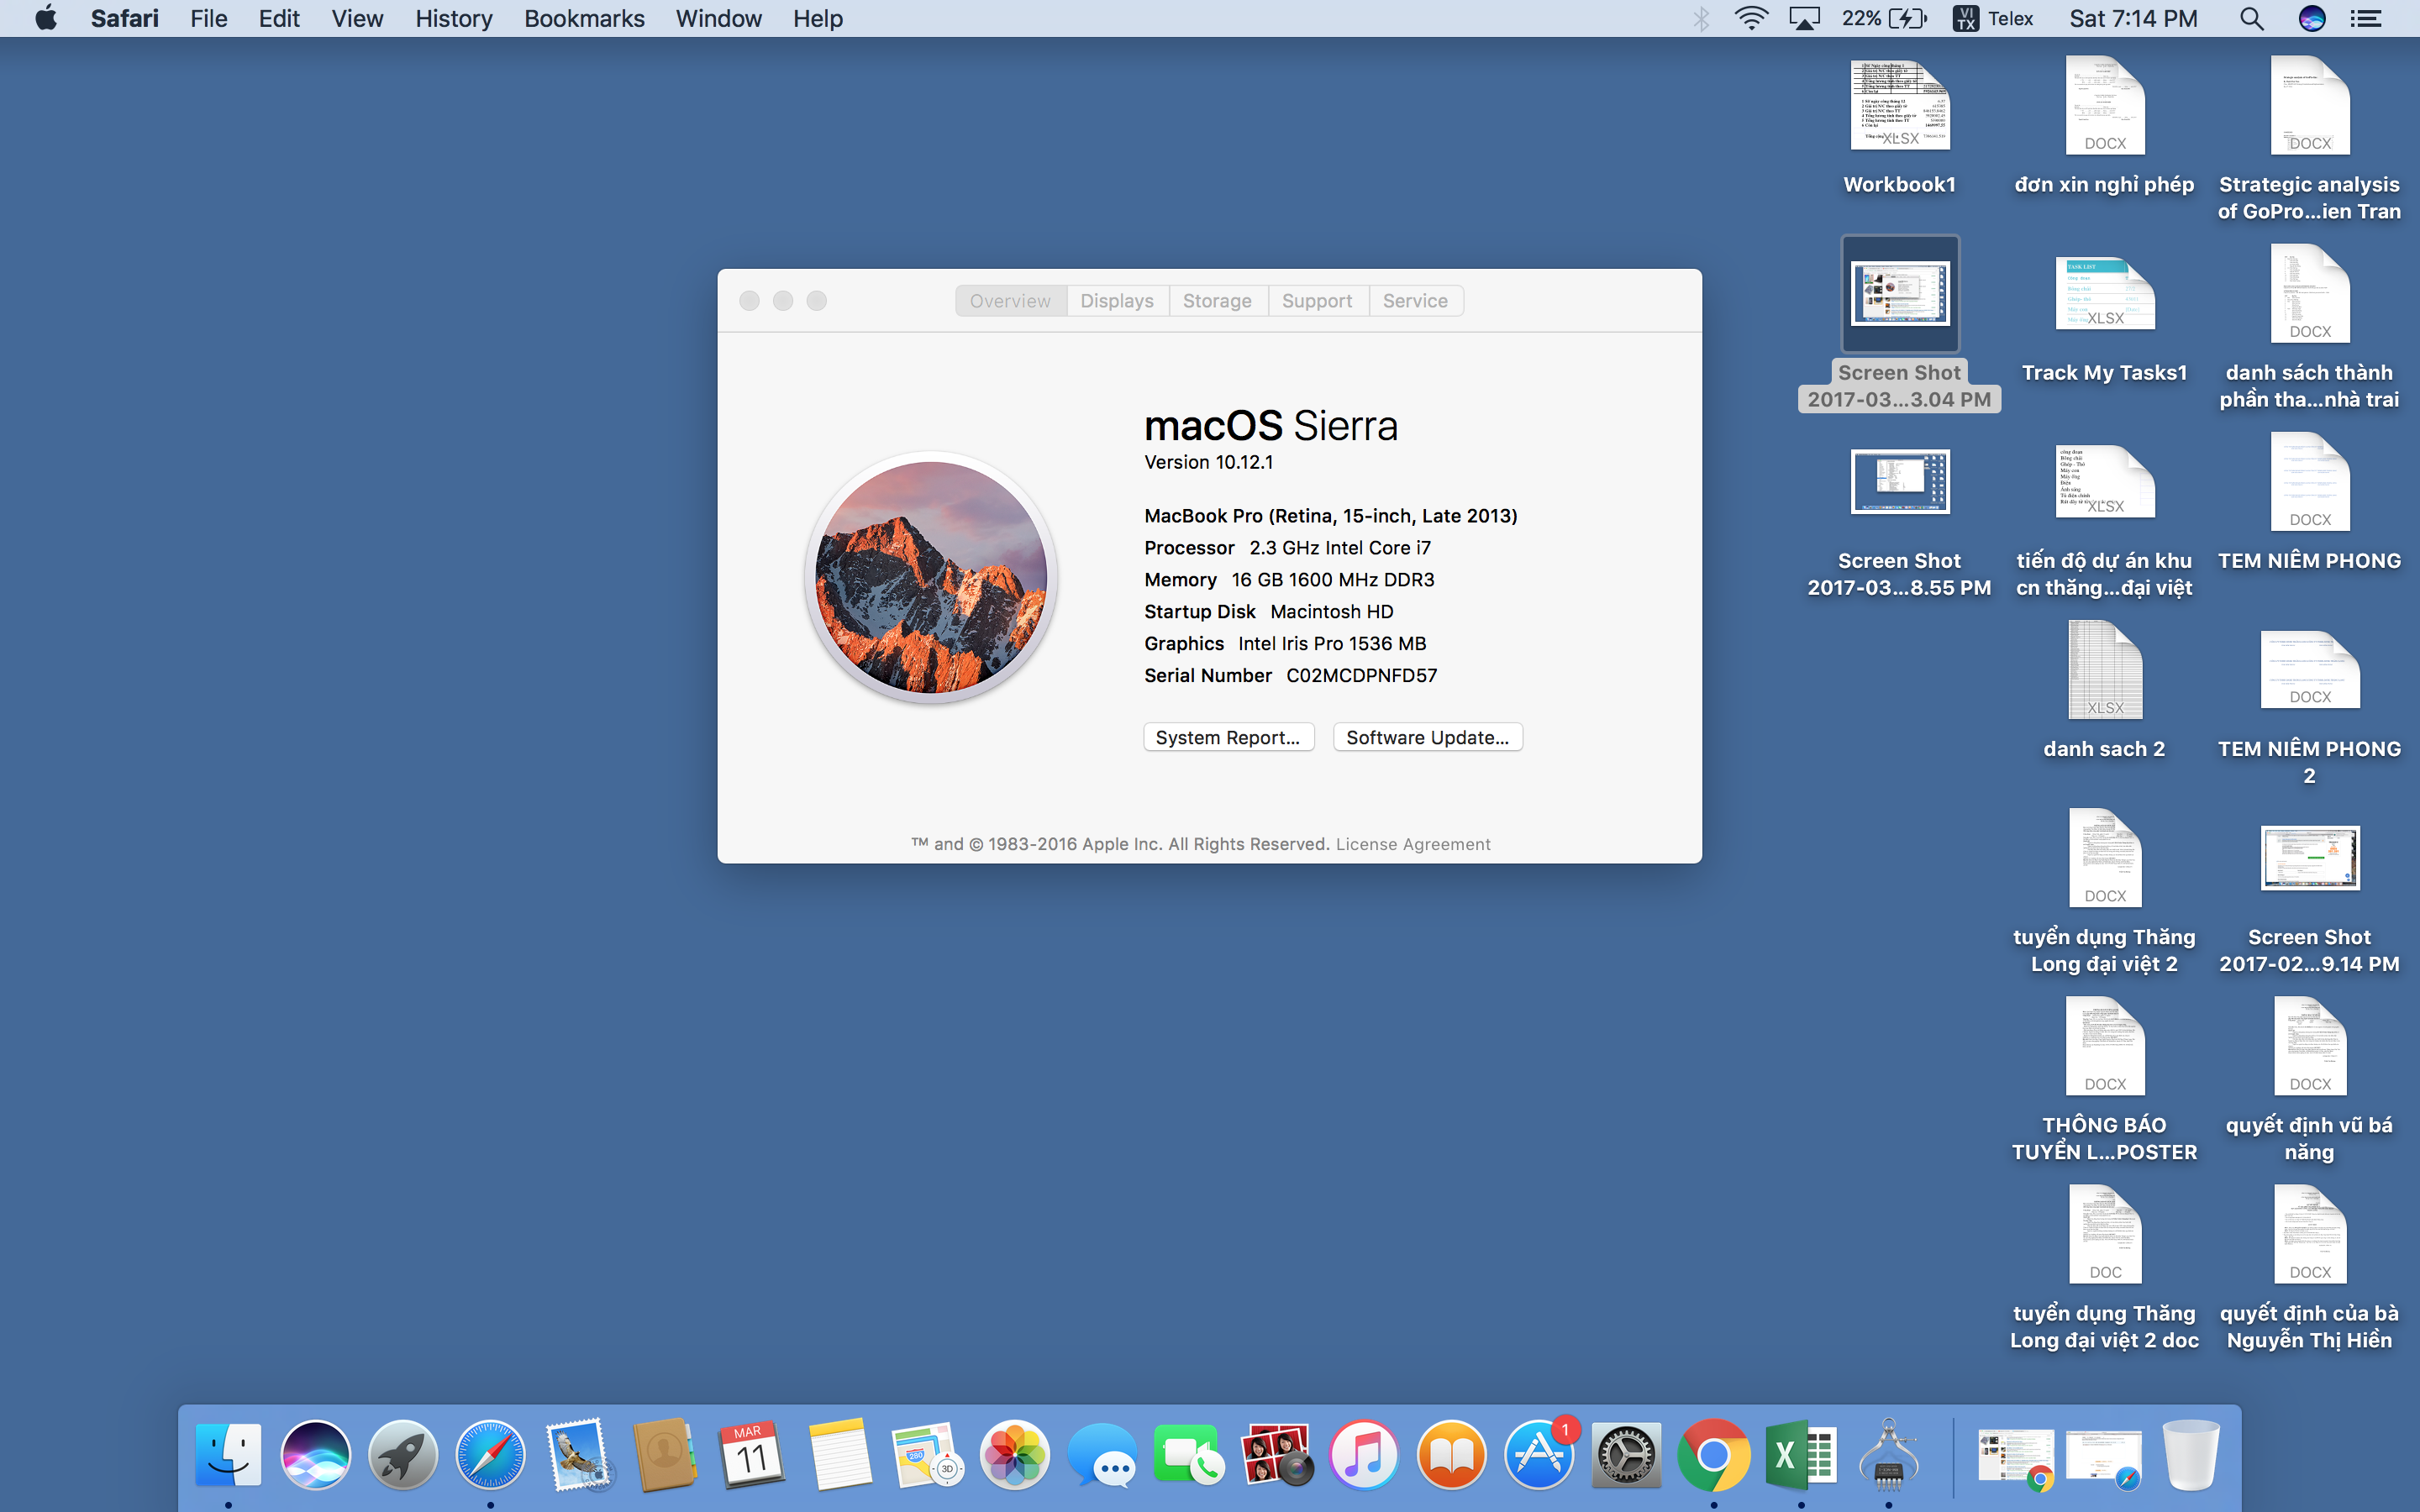Open the History menu
The width and height of the screenshot is (2420, 1512).
point(454,18)
